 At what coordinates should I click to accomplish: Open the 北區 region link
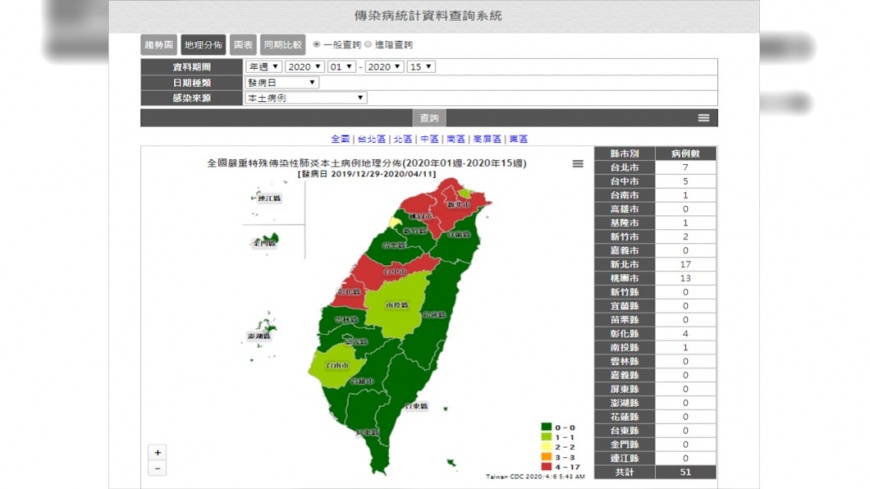(x=403, y=139)
